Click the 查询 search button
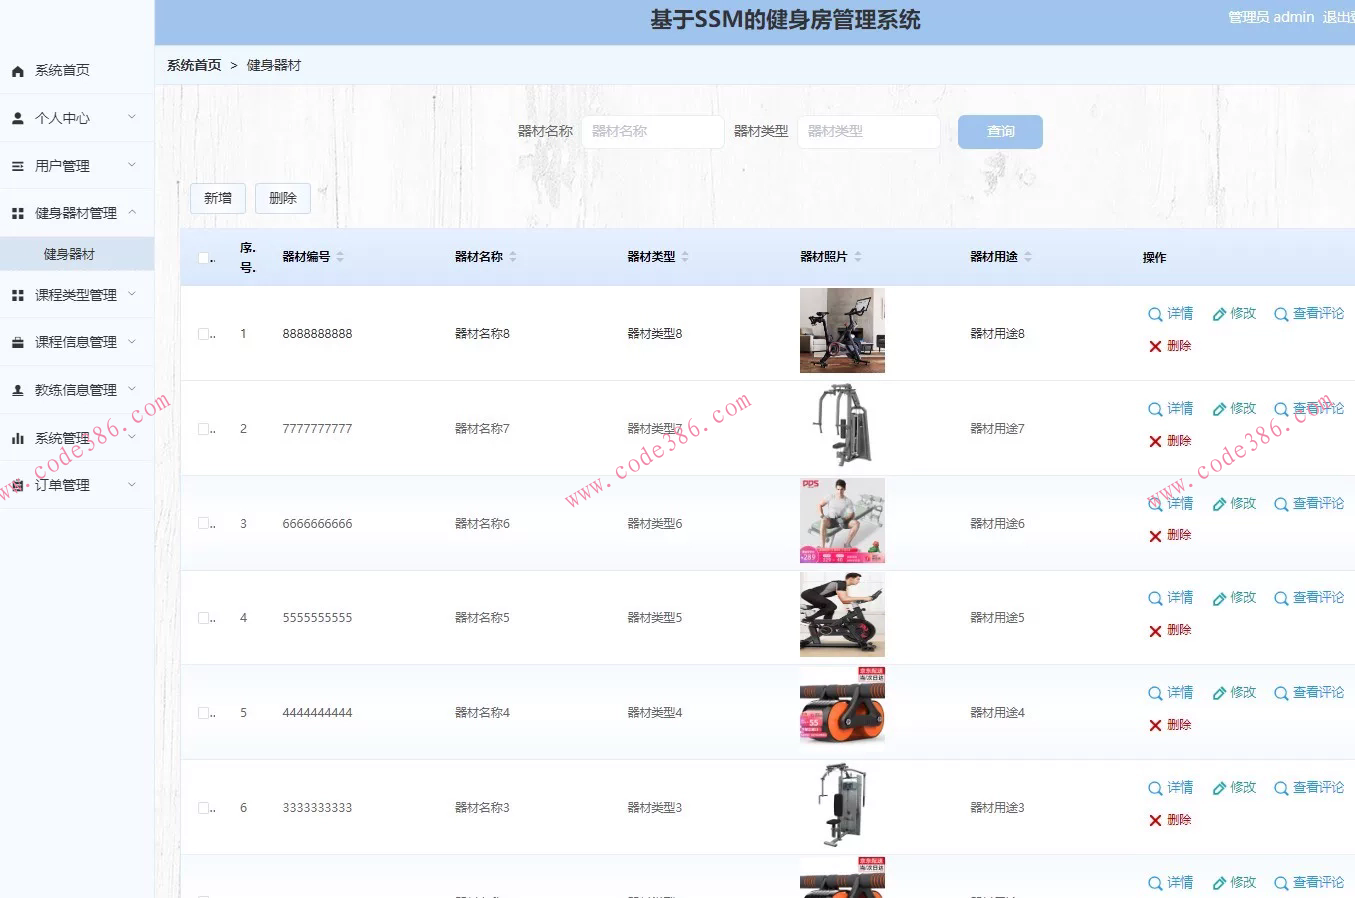This screenshot has width=1355, height=898. click(x=999, y=131)
